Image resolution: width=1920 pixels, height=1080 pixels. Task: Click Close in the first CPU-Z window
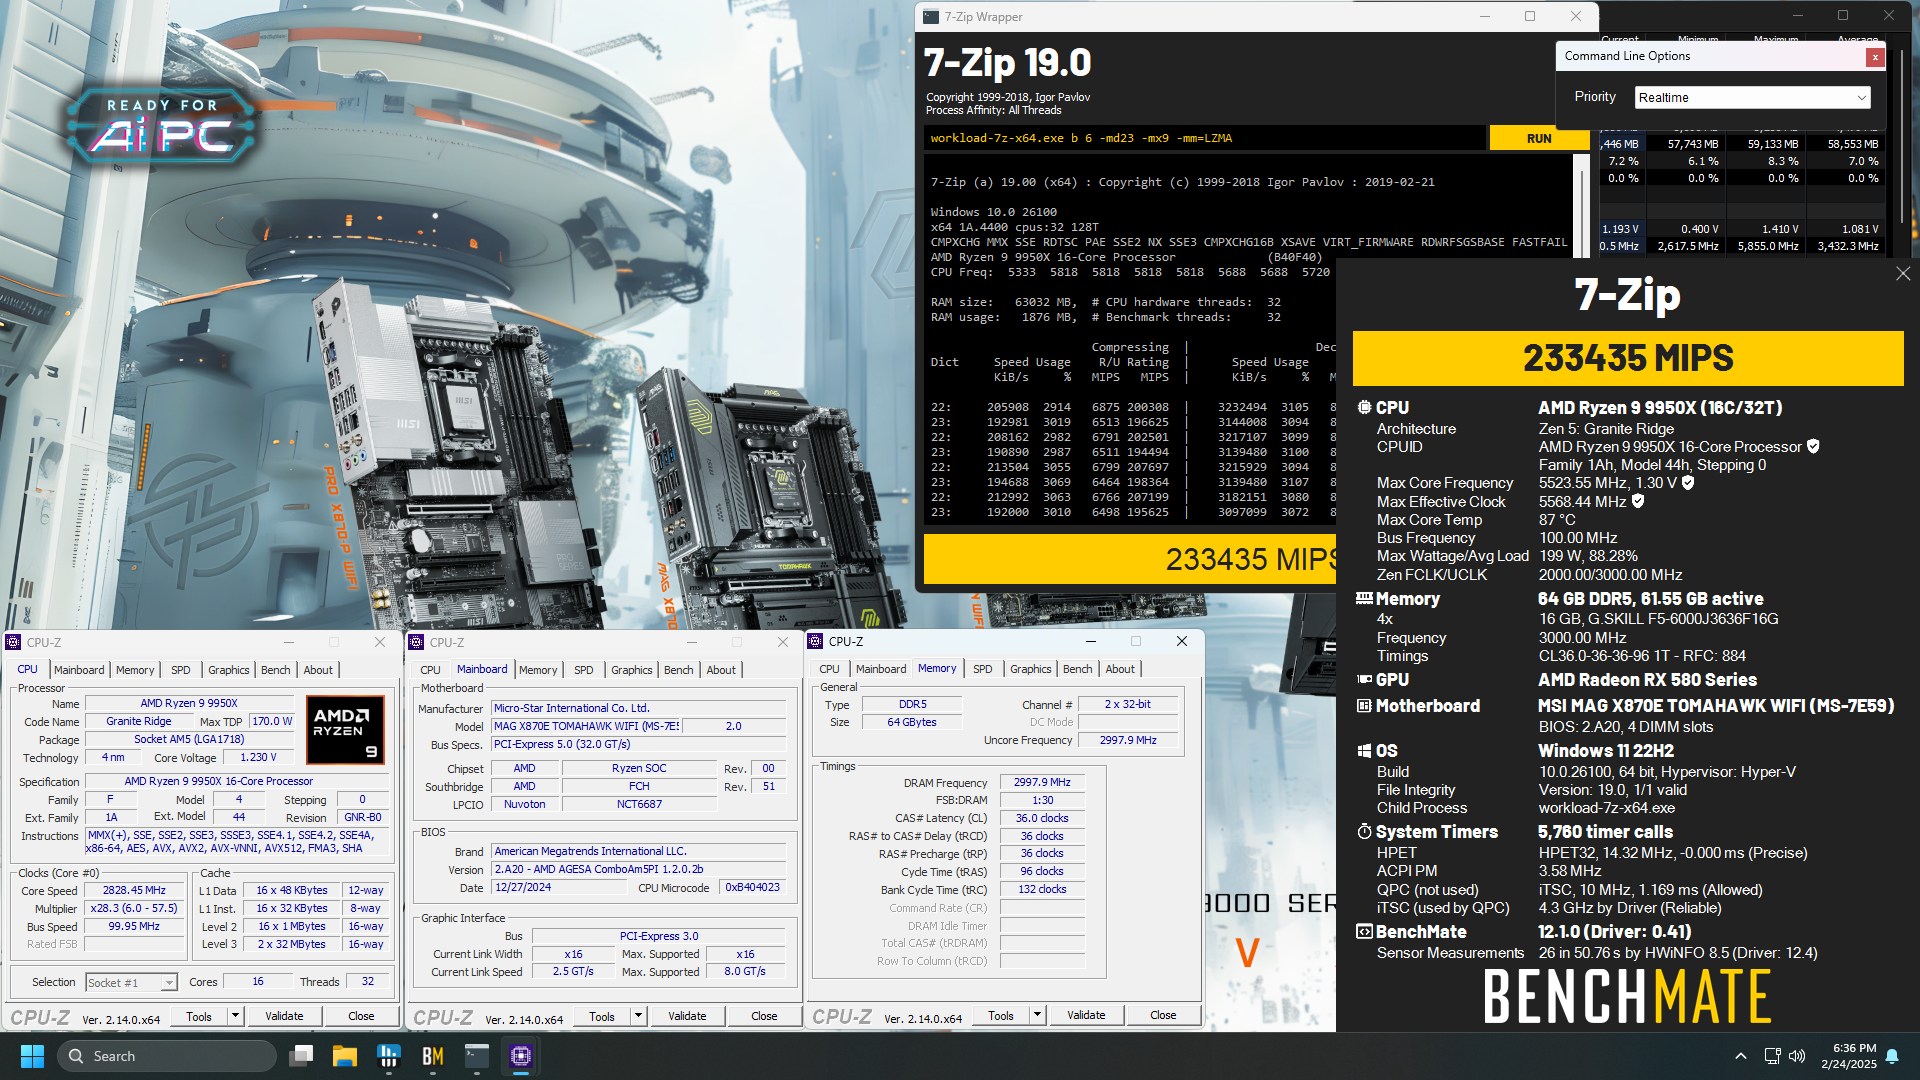tap(361, 1016)
